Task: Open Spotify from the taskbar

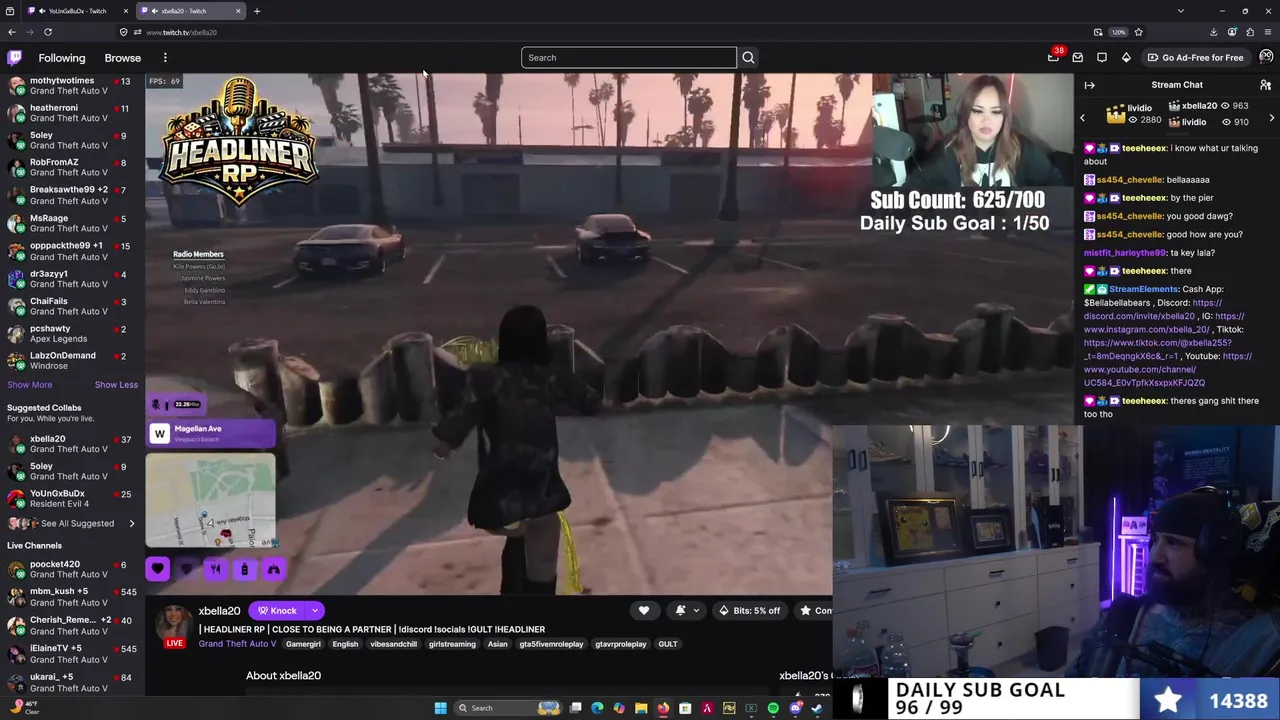Action: (773, 708)
